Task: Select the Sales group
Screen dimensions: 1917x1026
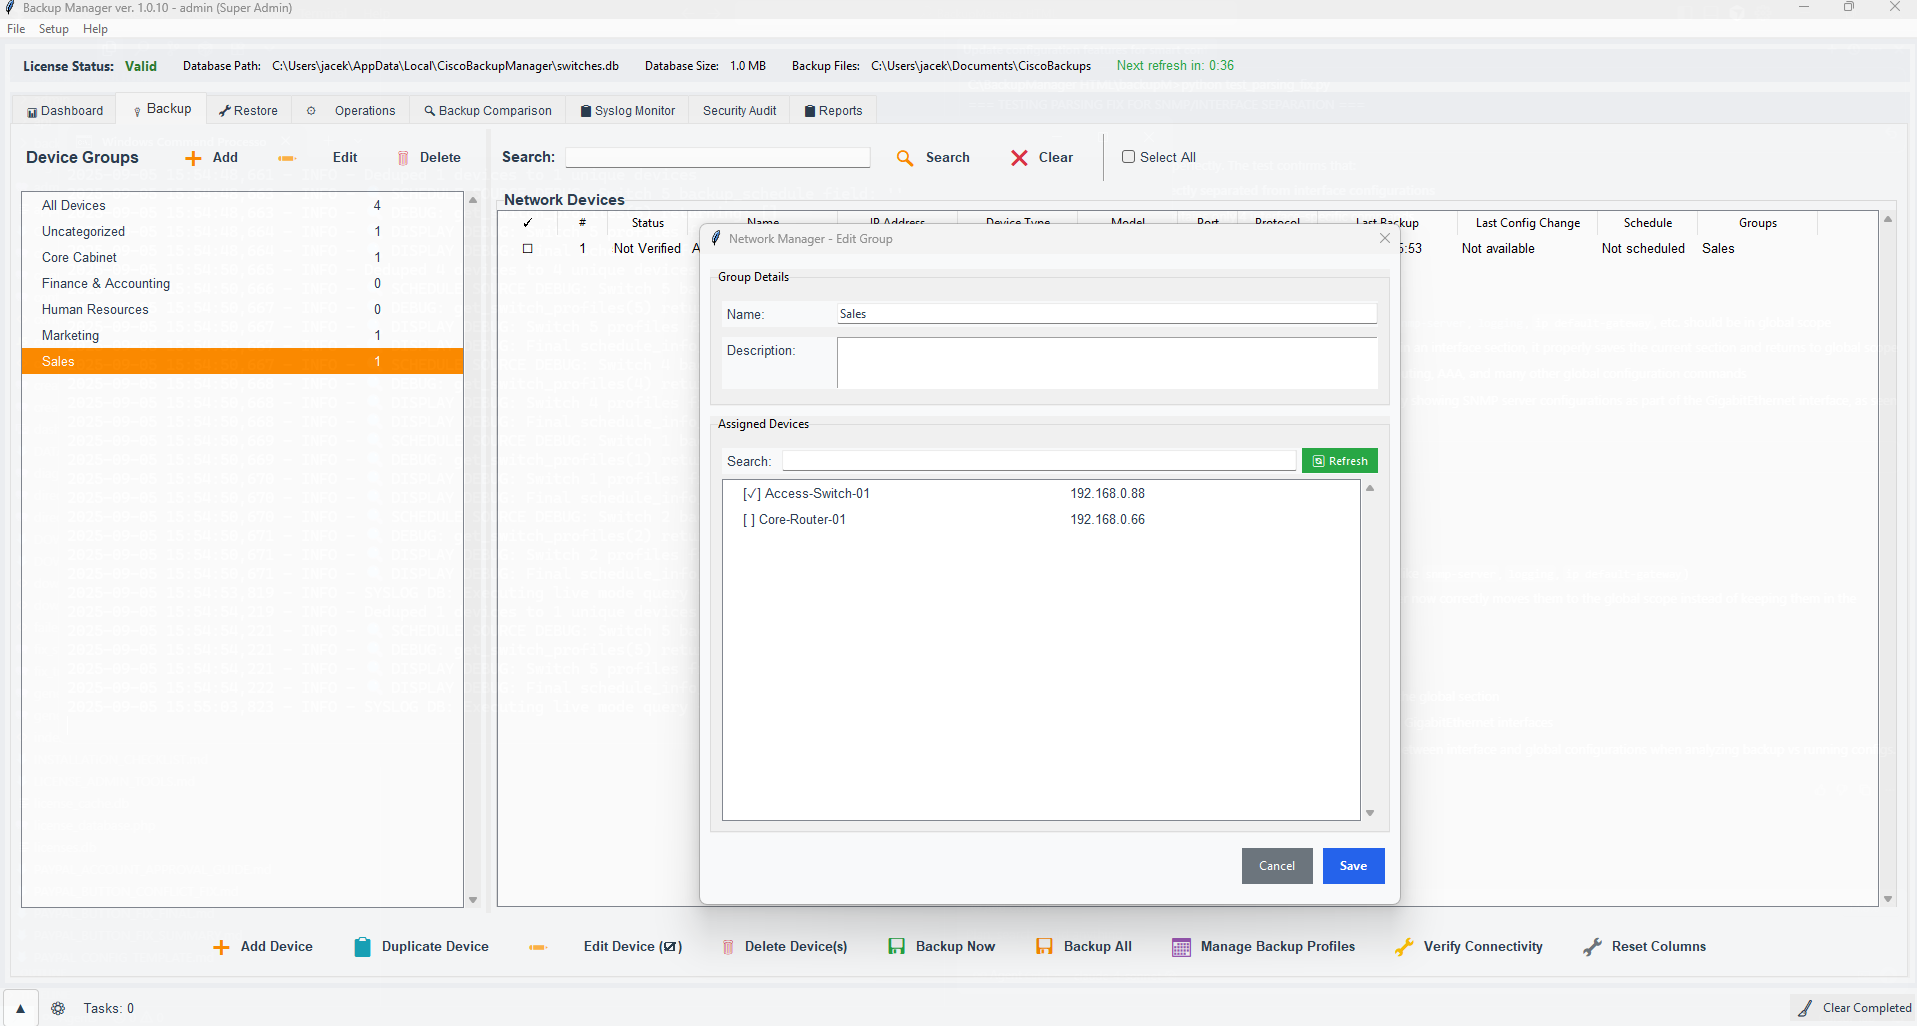Action: click(242, 361)
